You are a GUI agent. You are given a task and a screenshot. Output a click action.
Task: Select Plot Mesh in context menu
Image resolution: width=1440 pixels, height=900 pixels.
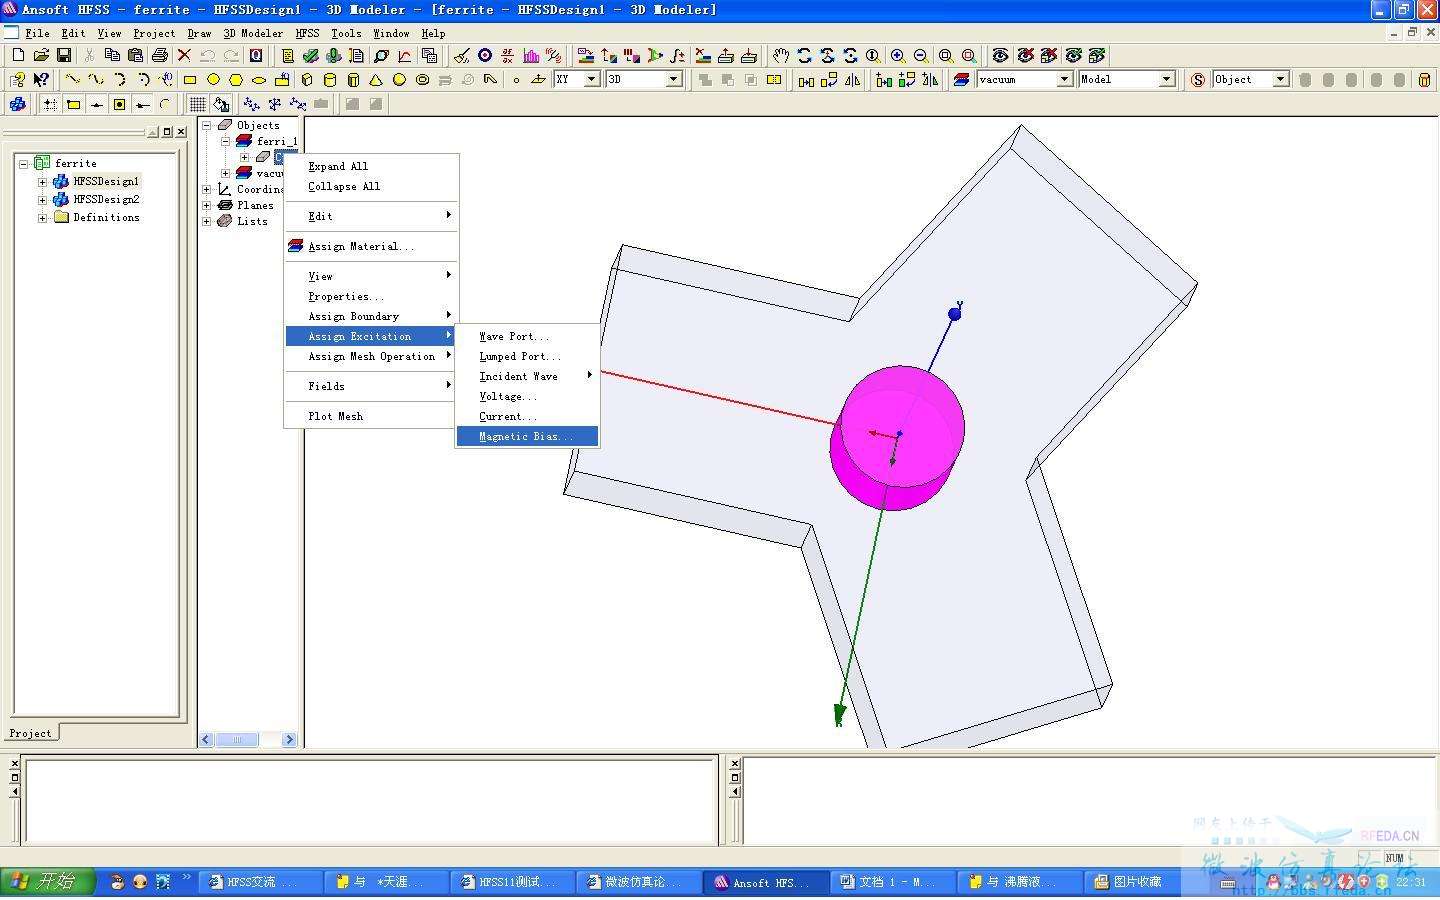[371, 416]
